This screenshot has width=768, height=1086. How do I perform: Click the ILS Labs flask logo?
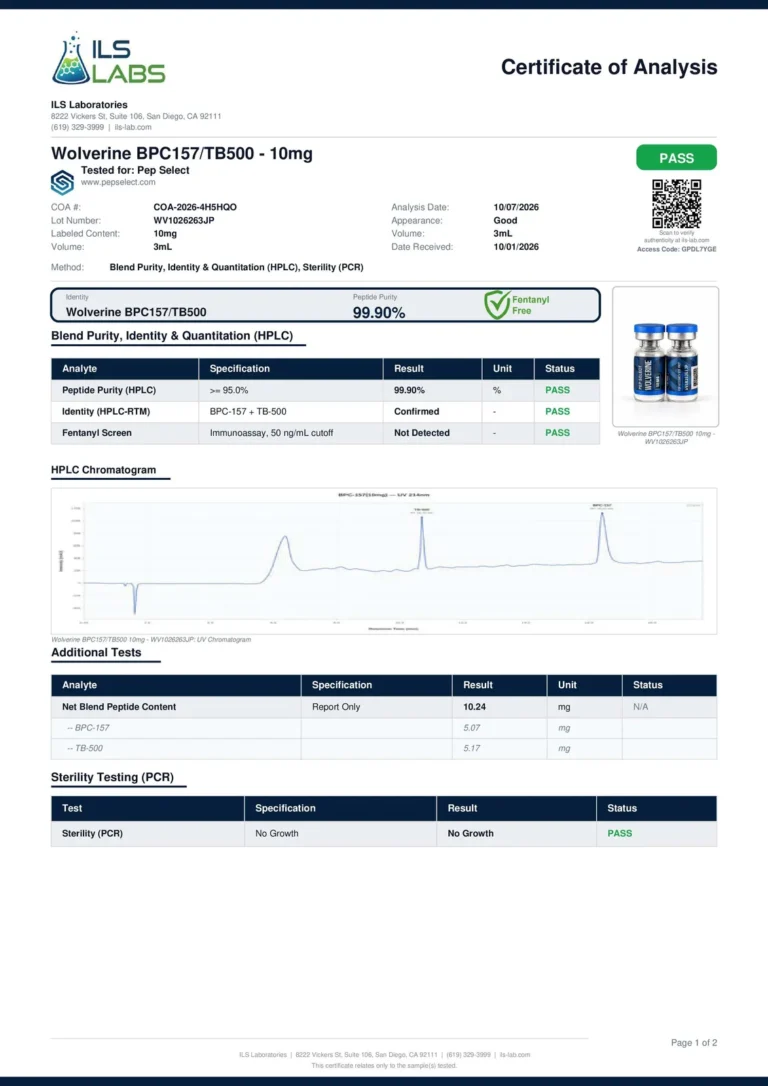pos(109,58)
